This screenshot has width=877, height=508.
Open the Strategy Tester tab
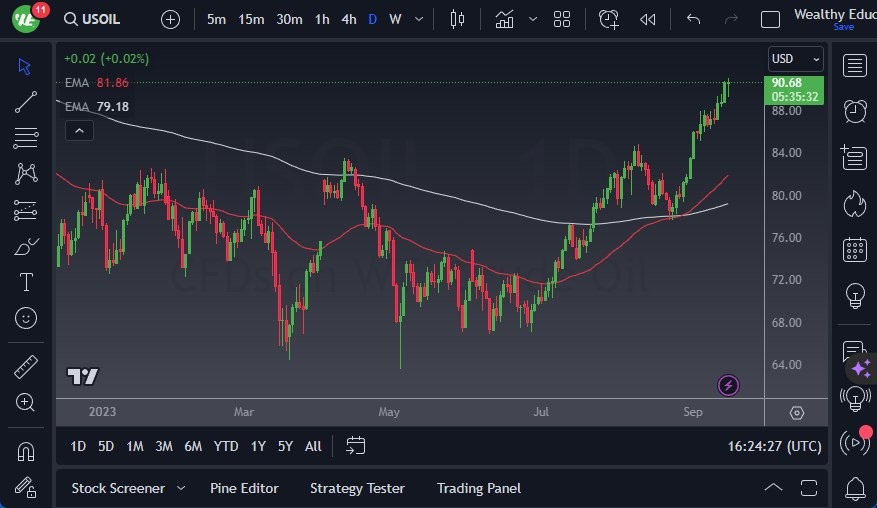click(357, 488)
